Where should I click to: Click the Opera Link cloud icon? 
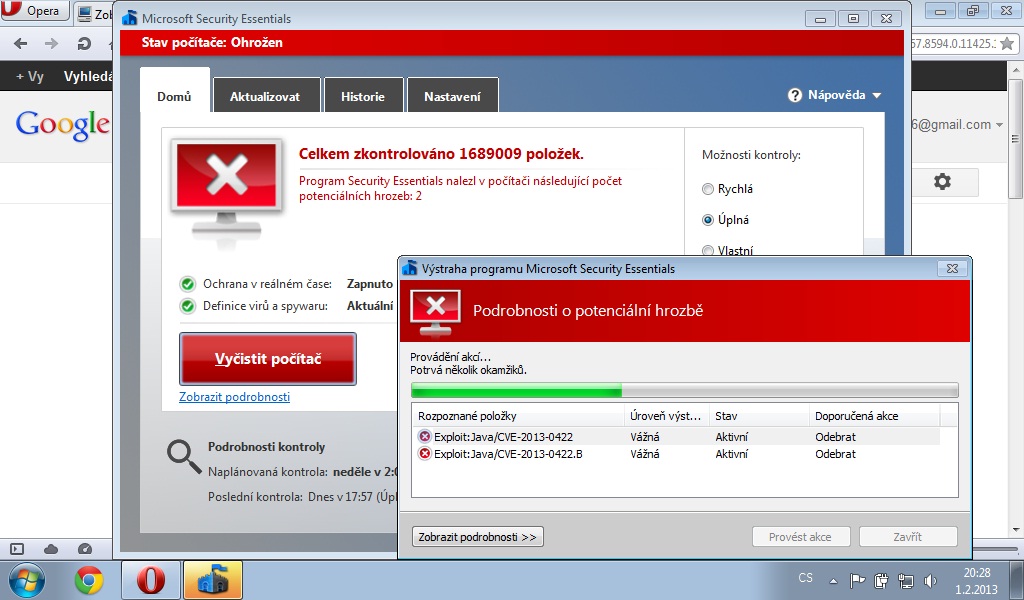[x=51, y=549]
